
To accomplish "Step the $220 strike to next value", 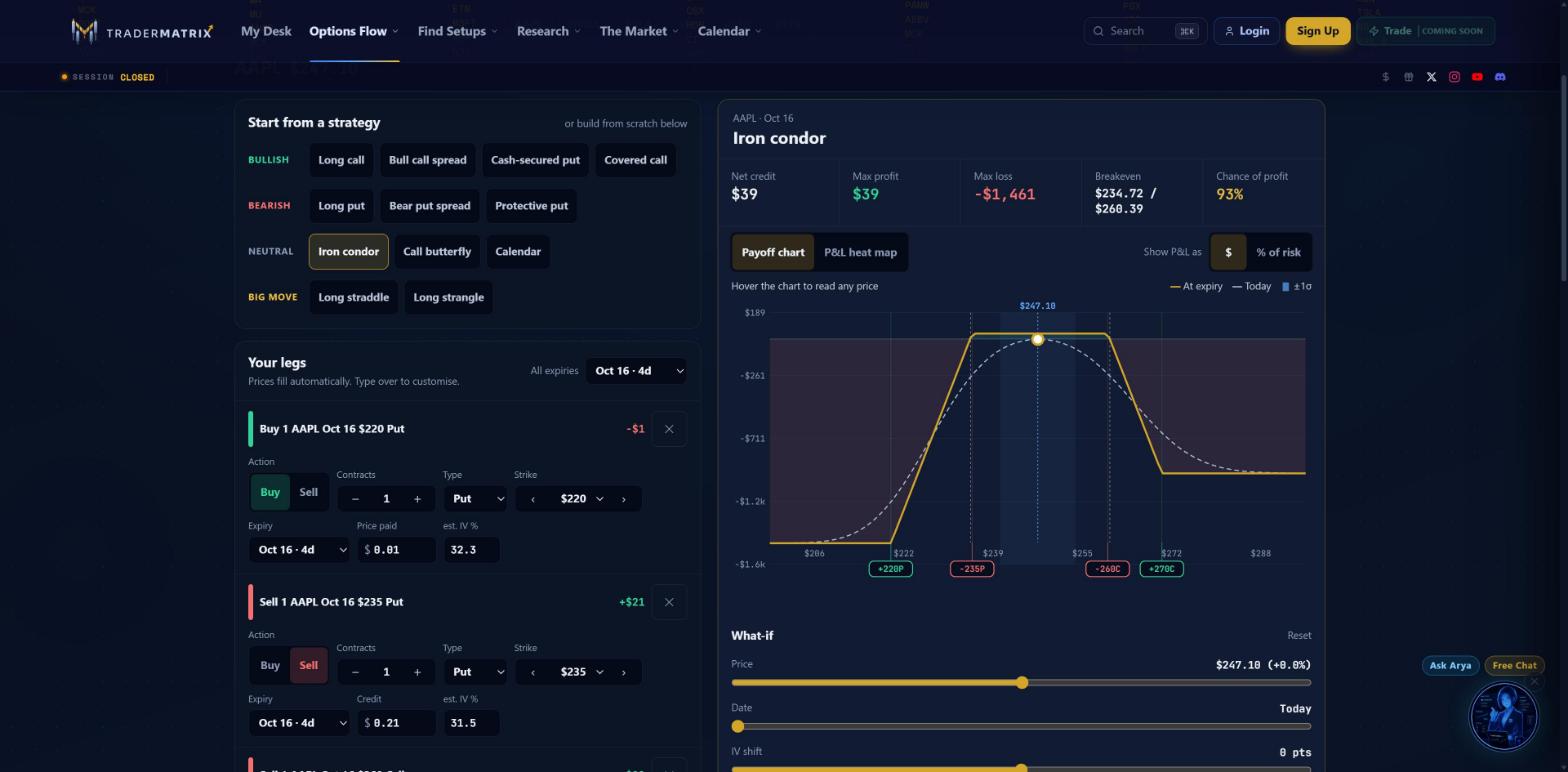I will coord(624,499).
